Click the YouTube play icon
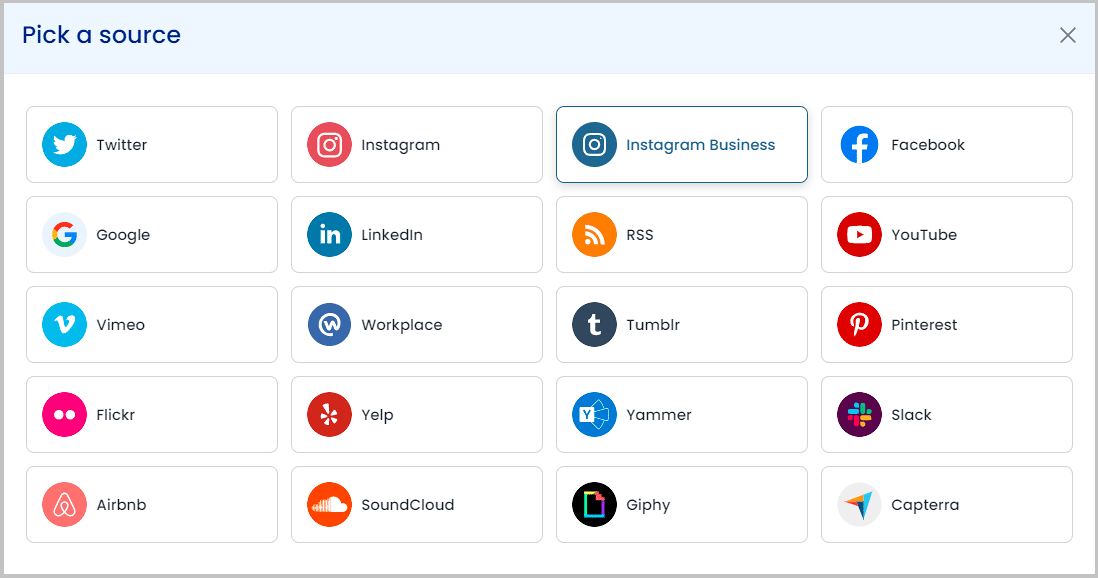This screenshot has width=1098, height=578. (x=859, y=235)
